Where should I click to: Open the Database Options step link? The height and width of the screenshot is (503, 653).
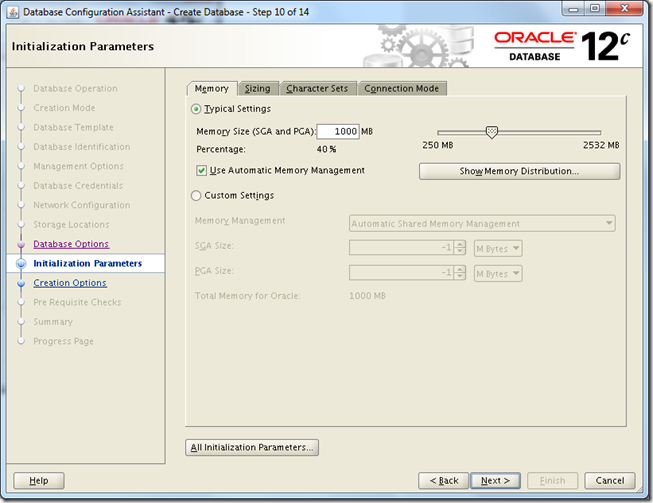[71, 244]
